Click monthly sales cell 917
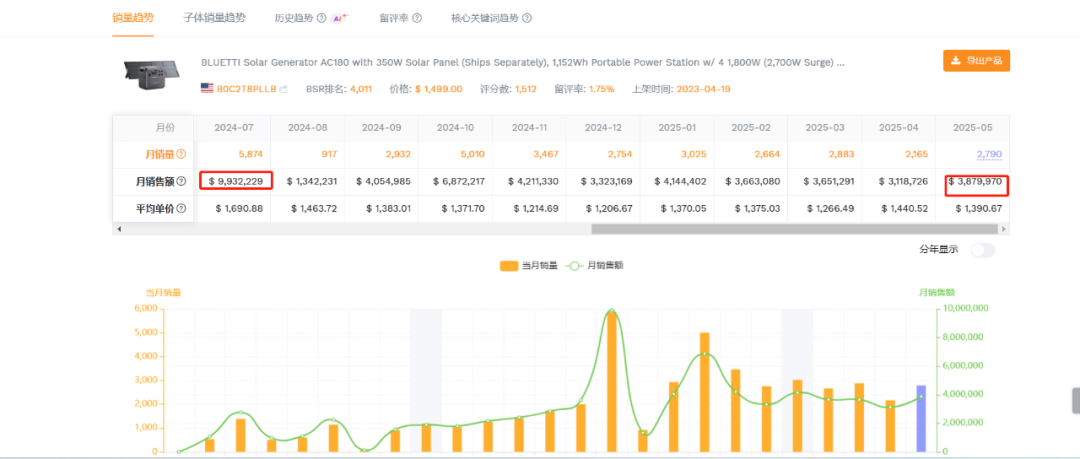 (x=329, y=154)
